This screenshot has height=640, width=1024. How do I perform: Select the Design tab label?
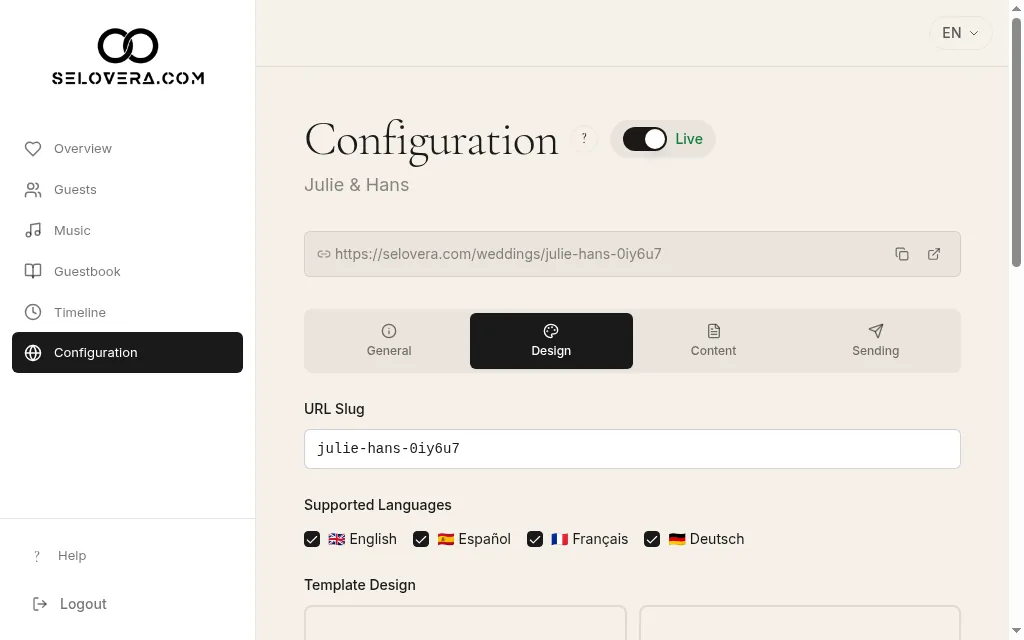tap(551, 351)
